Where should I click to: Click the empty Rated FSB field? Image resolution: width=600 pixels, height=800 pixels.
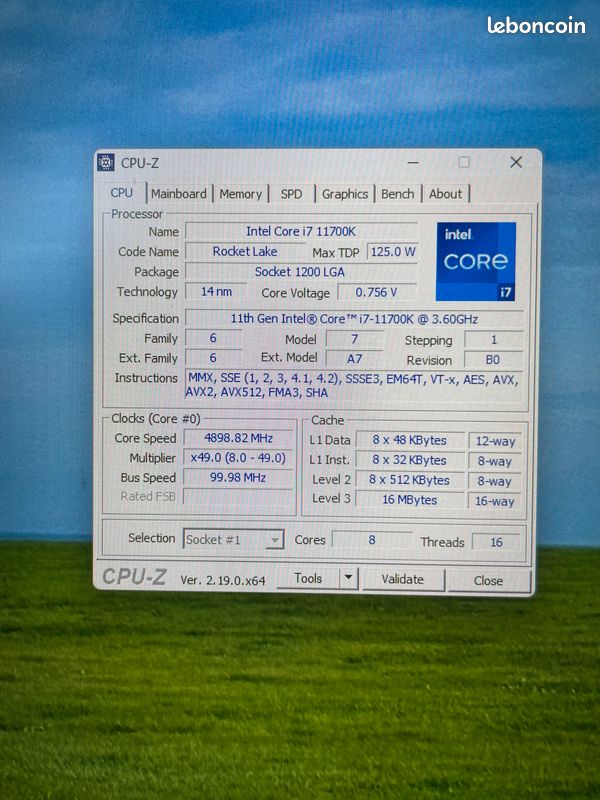click(238, 496)
